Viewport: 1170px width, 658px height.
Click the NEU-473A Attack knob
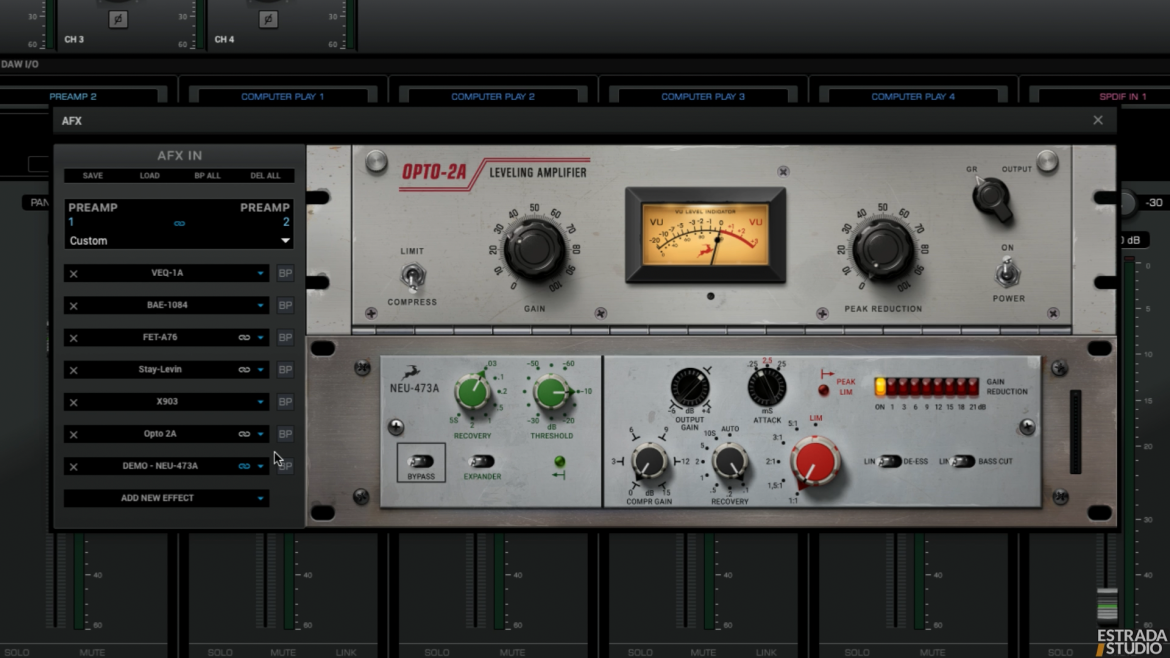coord(766,387)
